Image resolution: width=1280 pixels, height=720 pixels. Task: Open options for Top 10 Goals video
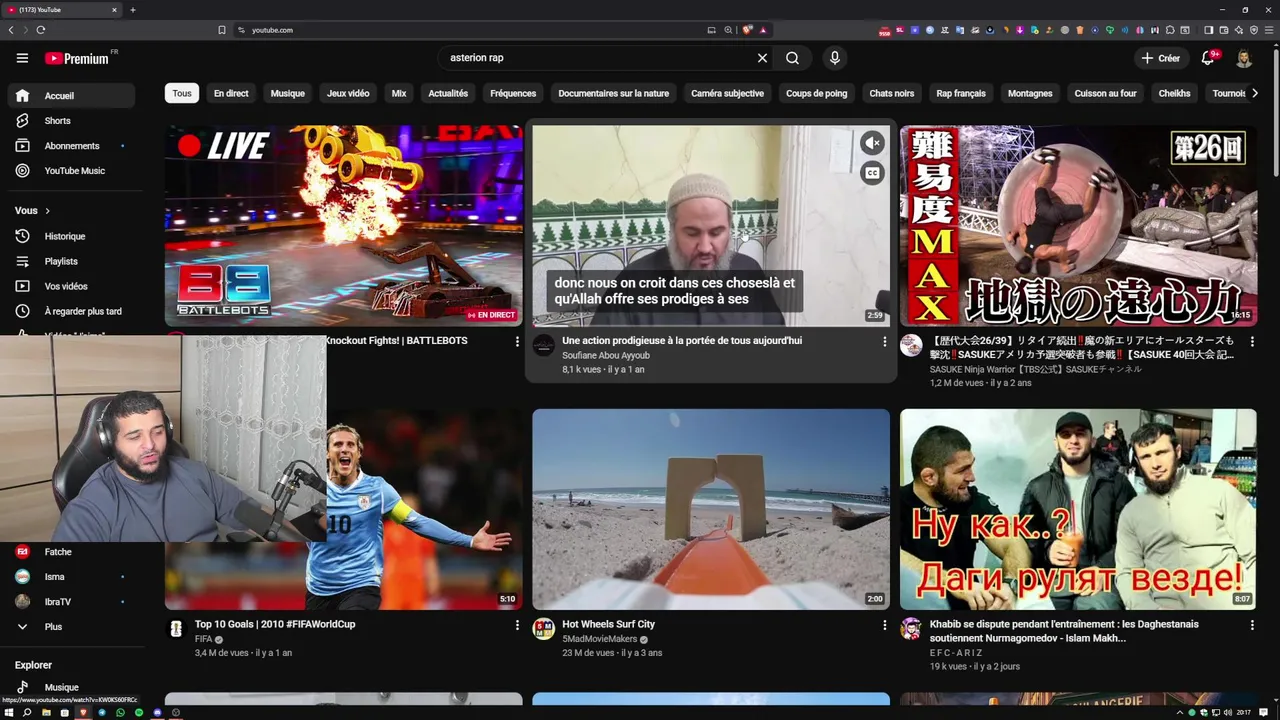tap(517, 625)
